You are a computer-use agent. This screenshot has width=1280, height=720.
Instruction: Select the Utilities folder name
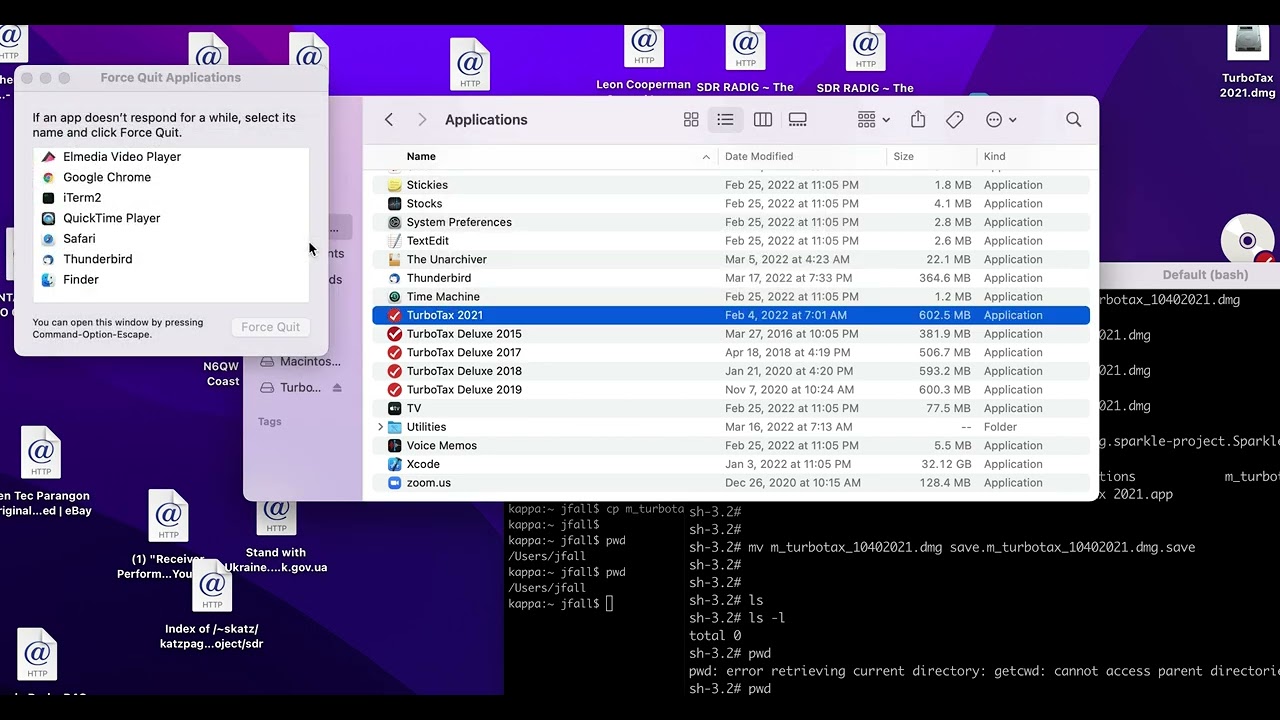[x=426, y=427]
